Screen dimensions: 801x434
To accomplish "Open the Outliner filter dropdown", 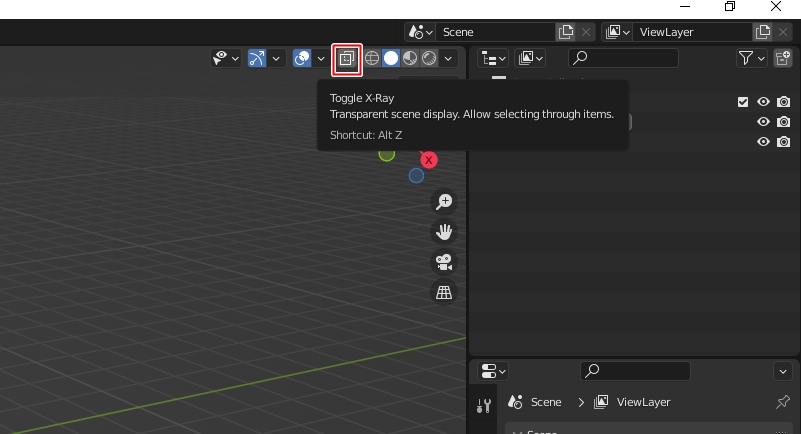I will point(751,58).
